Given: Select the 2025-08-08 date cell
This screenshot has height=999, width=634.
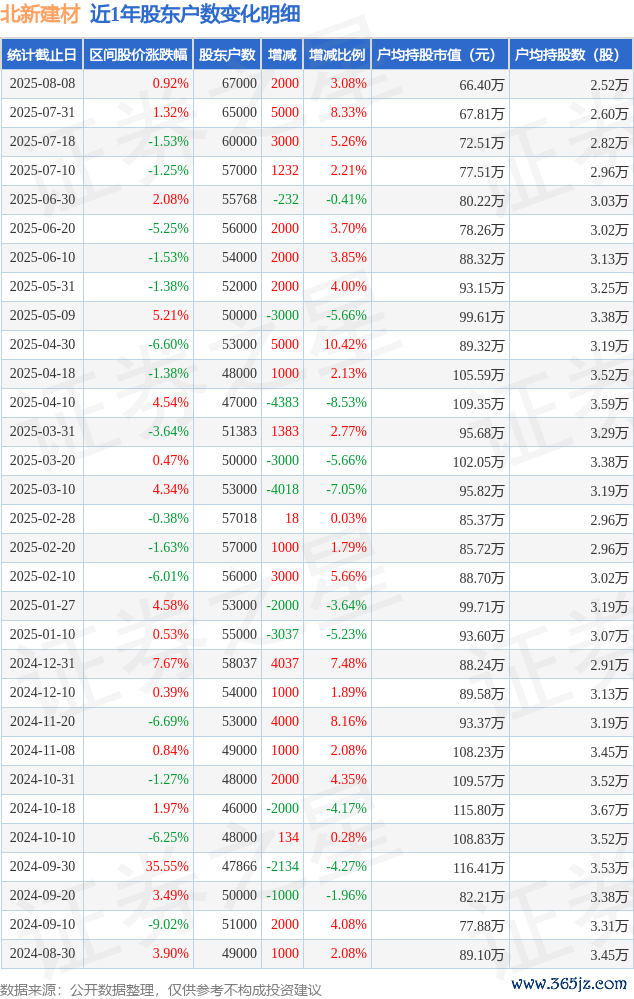Looking at the screenshot, I should [x=42, y=83].
